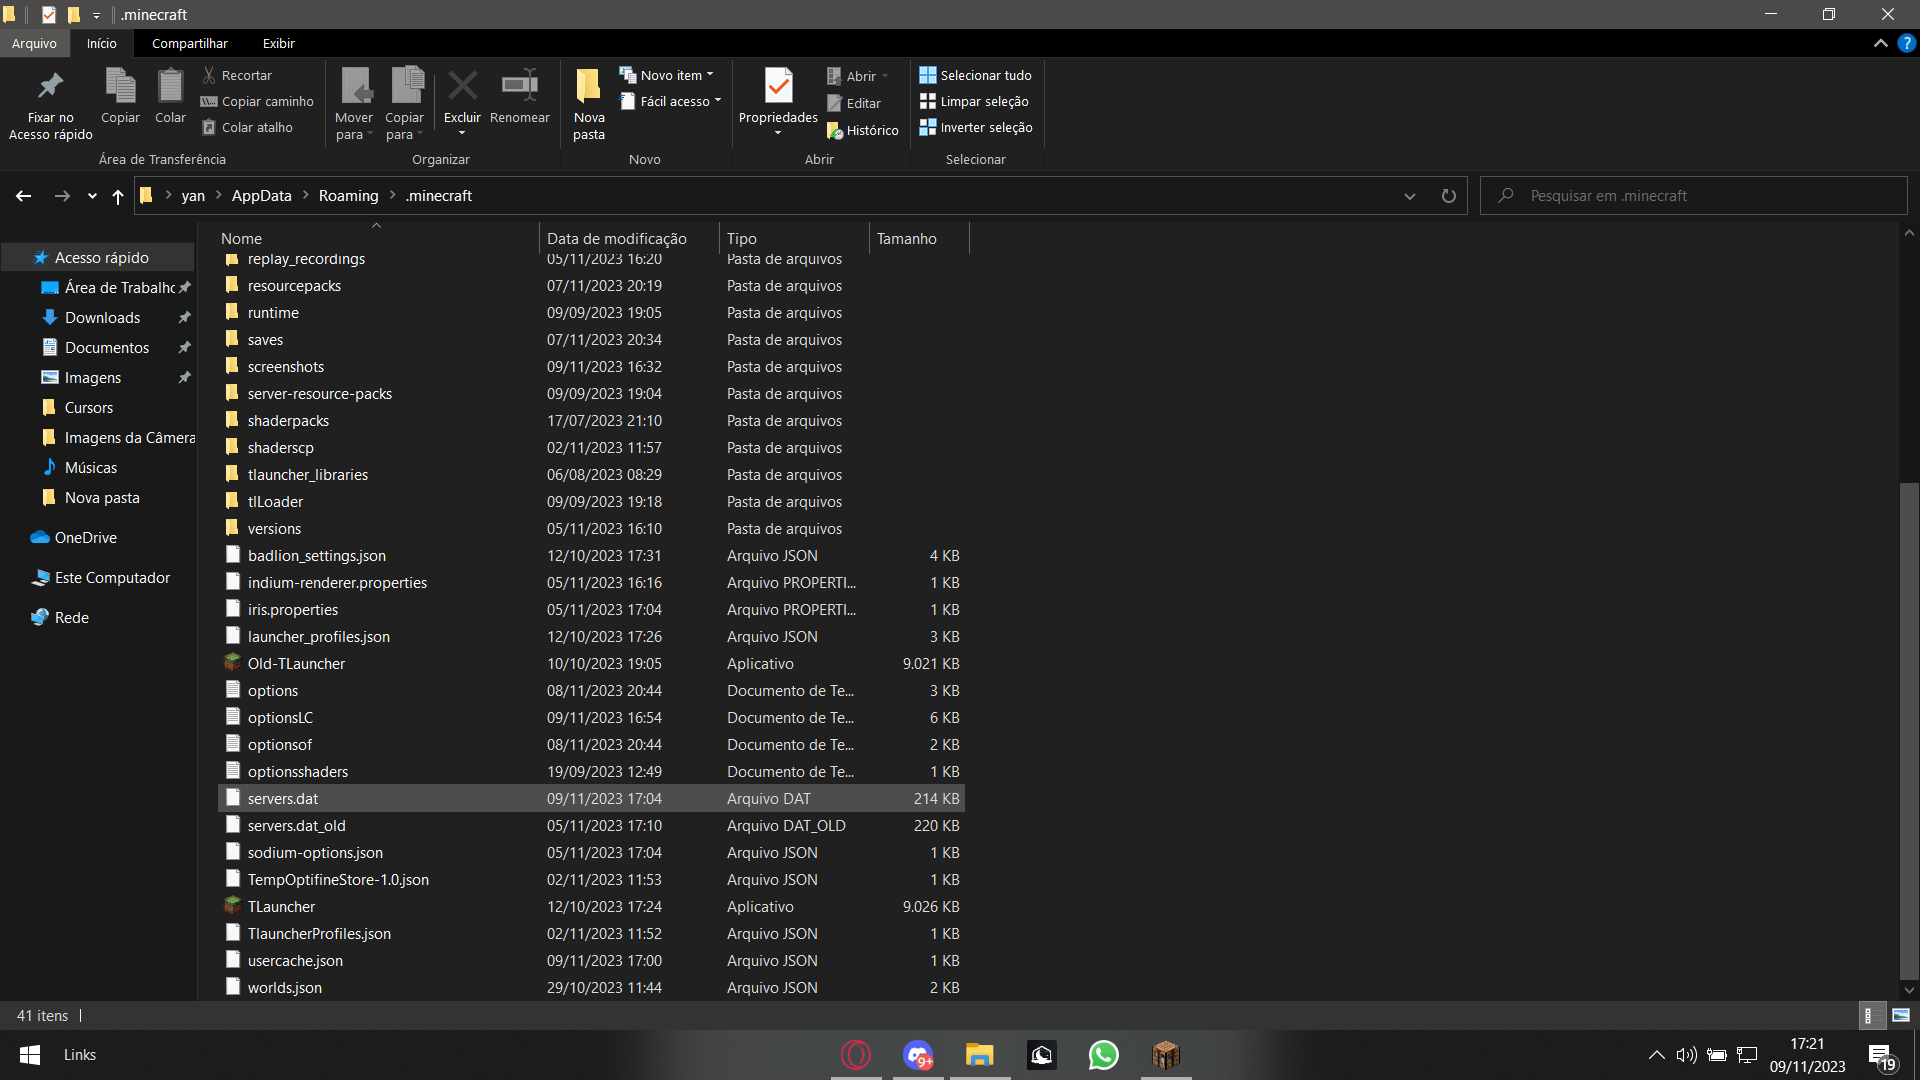Viewport: 1920px width, 1080px height.
Task: Click the Colar paste icon
Action: pos(170,97)
